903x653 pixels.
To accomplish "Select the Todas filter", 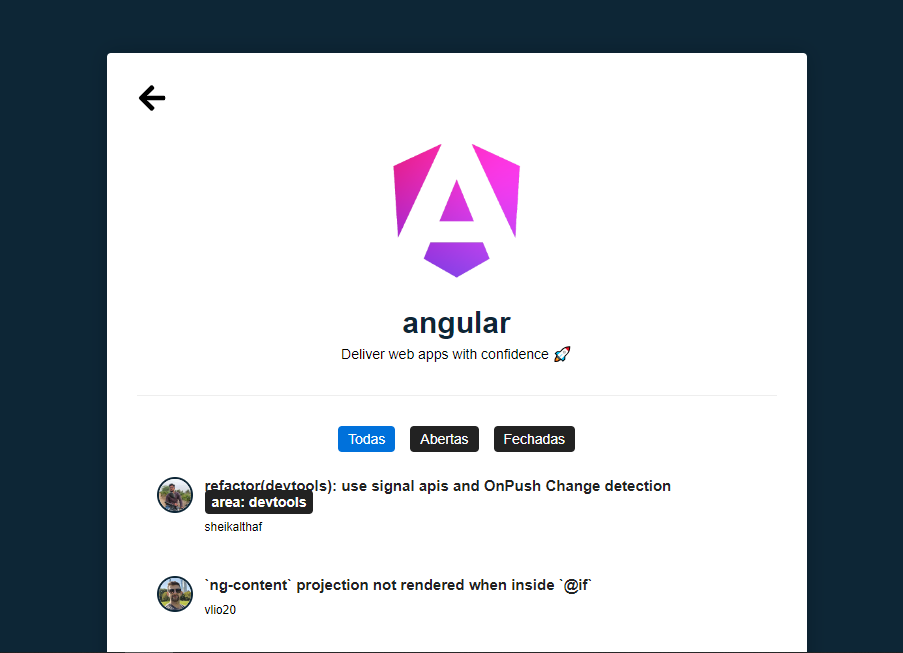I will [366, 439].
